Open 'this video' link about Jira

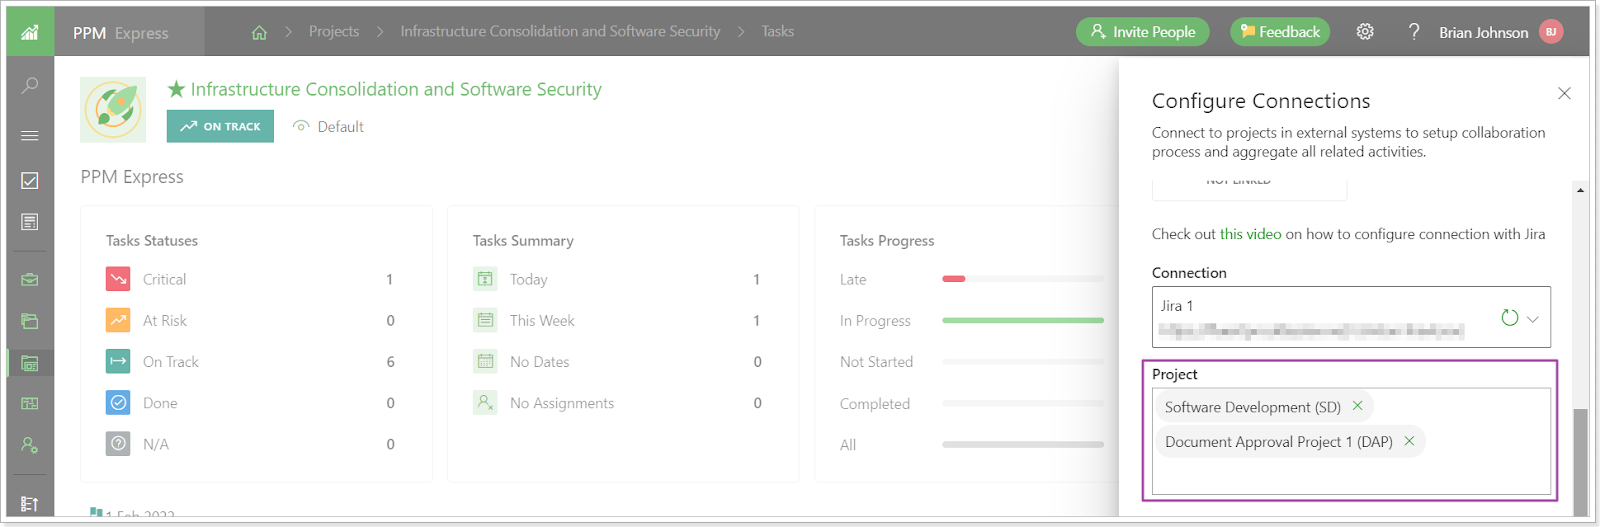coord(1250,234)
